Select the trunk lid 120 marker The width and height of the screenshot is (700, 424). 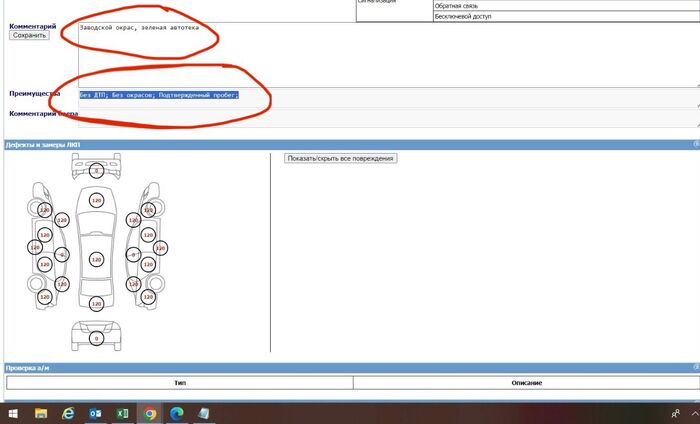(x=96, y=304)
